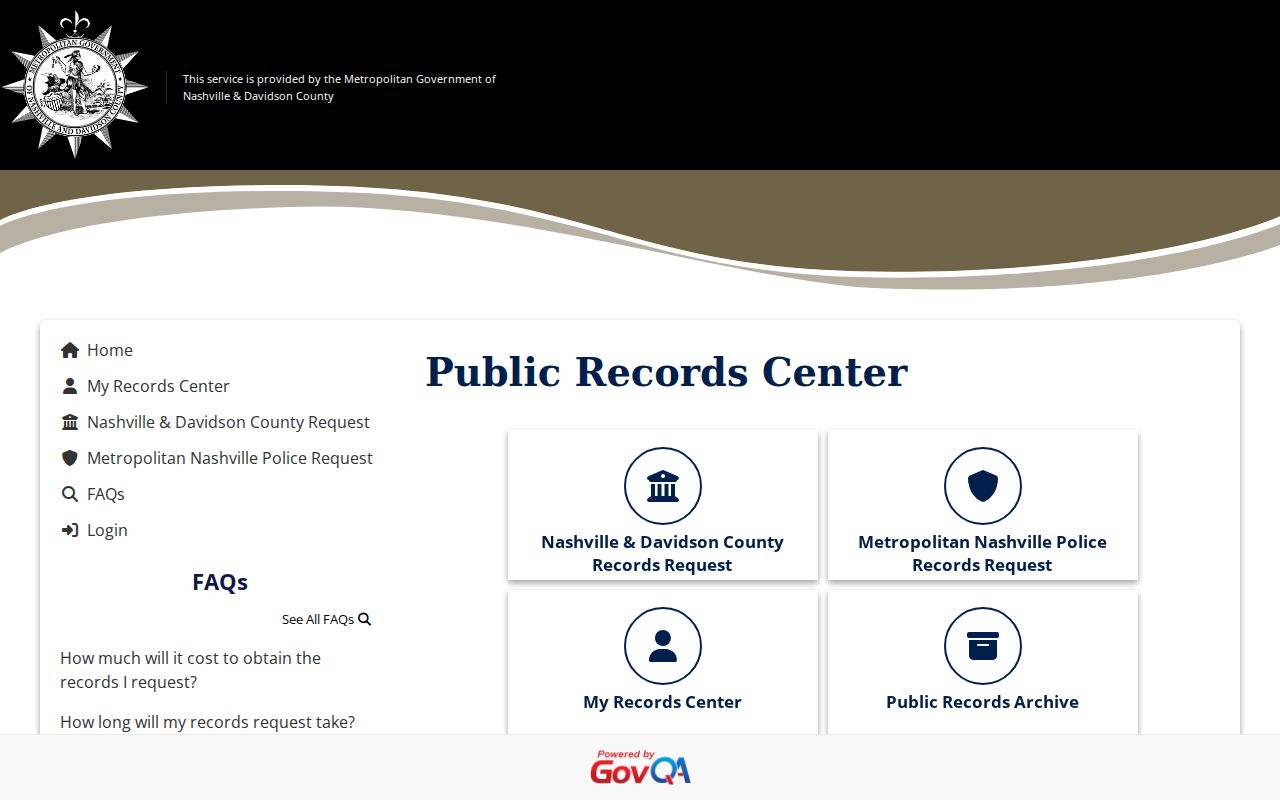This screenshot has height=800, width=1280.
Task: Click the Metropolitan Government service notice text
Action: click(x=339, y=87)
